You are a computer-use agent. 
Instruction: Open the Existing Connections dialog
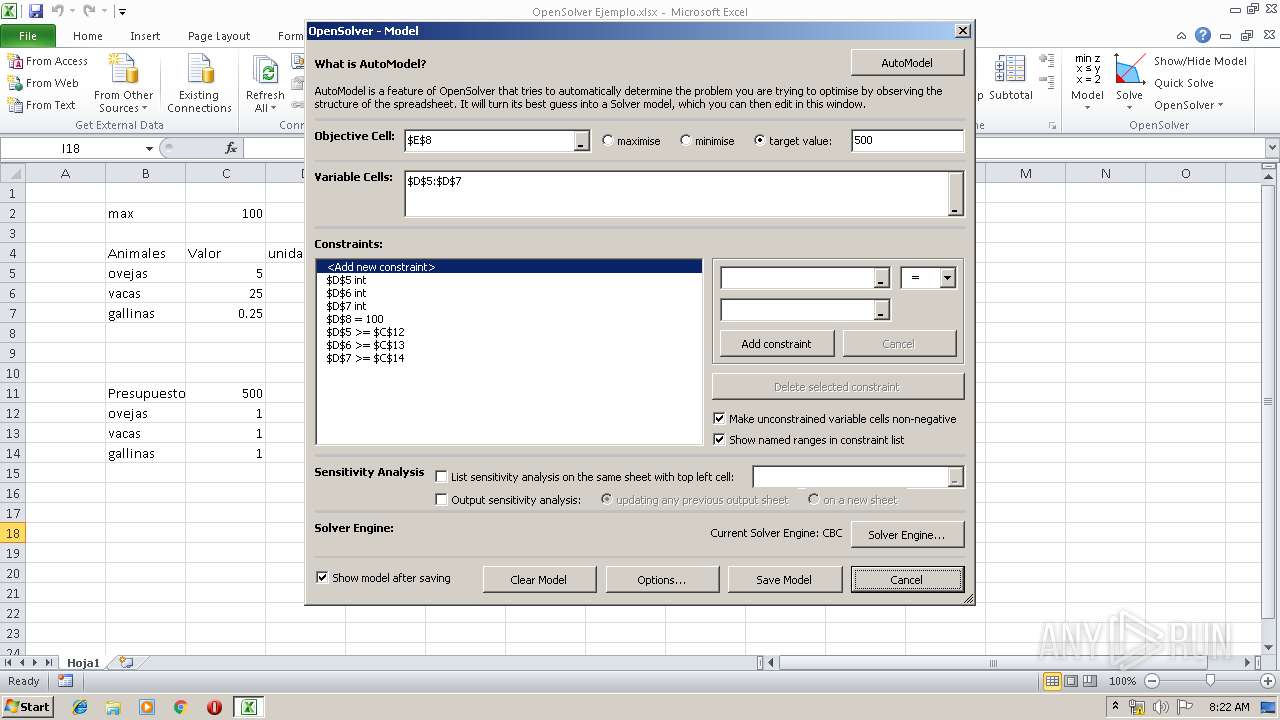click(199, 85)
